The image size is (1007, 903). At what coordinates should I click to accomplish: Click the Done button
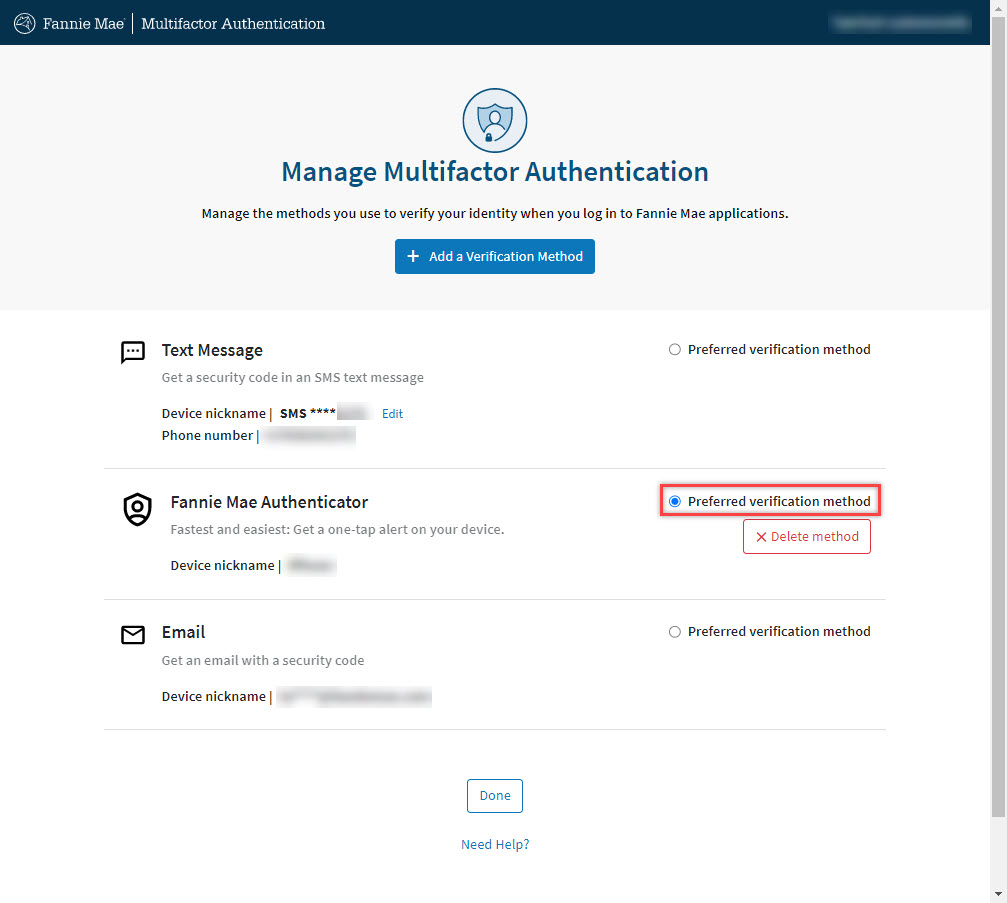(x=494, y=796)
